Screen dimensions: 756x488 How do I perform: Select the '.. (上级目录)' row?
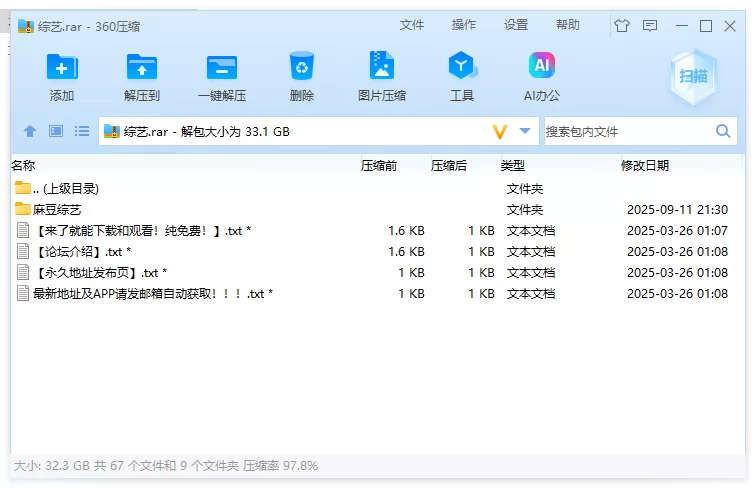(378, 188)
